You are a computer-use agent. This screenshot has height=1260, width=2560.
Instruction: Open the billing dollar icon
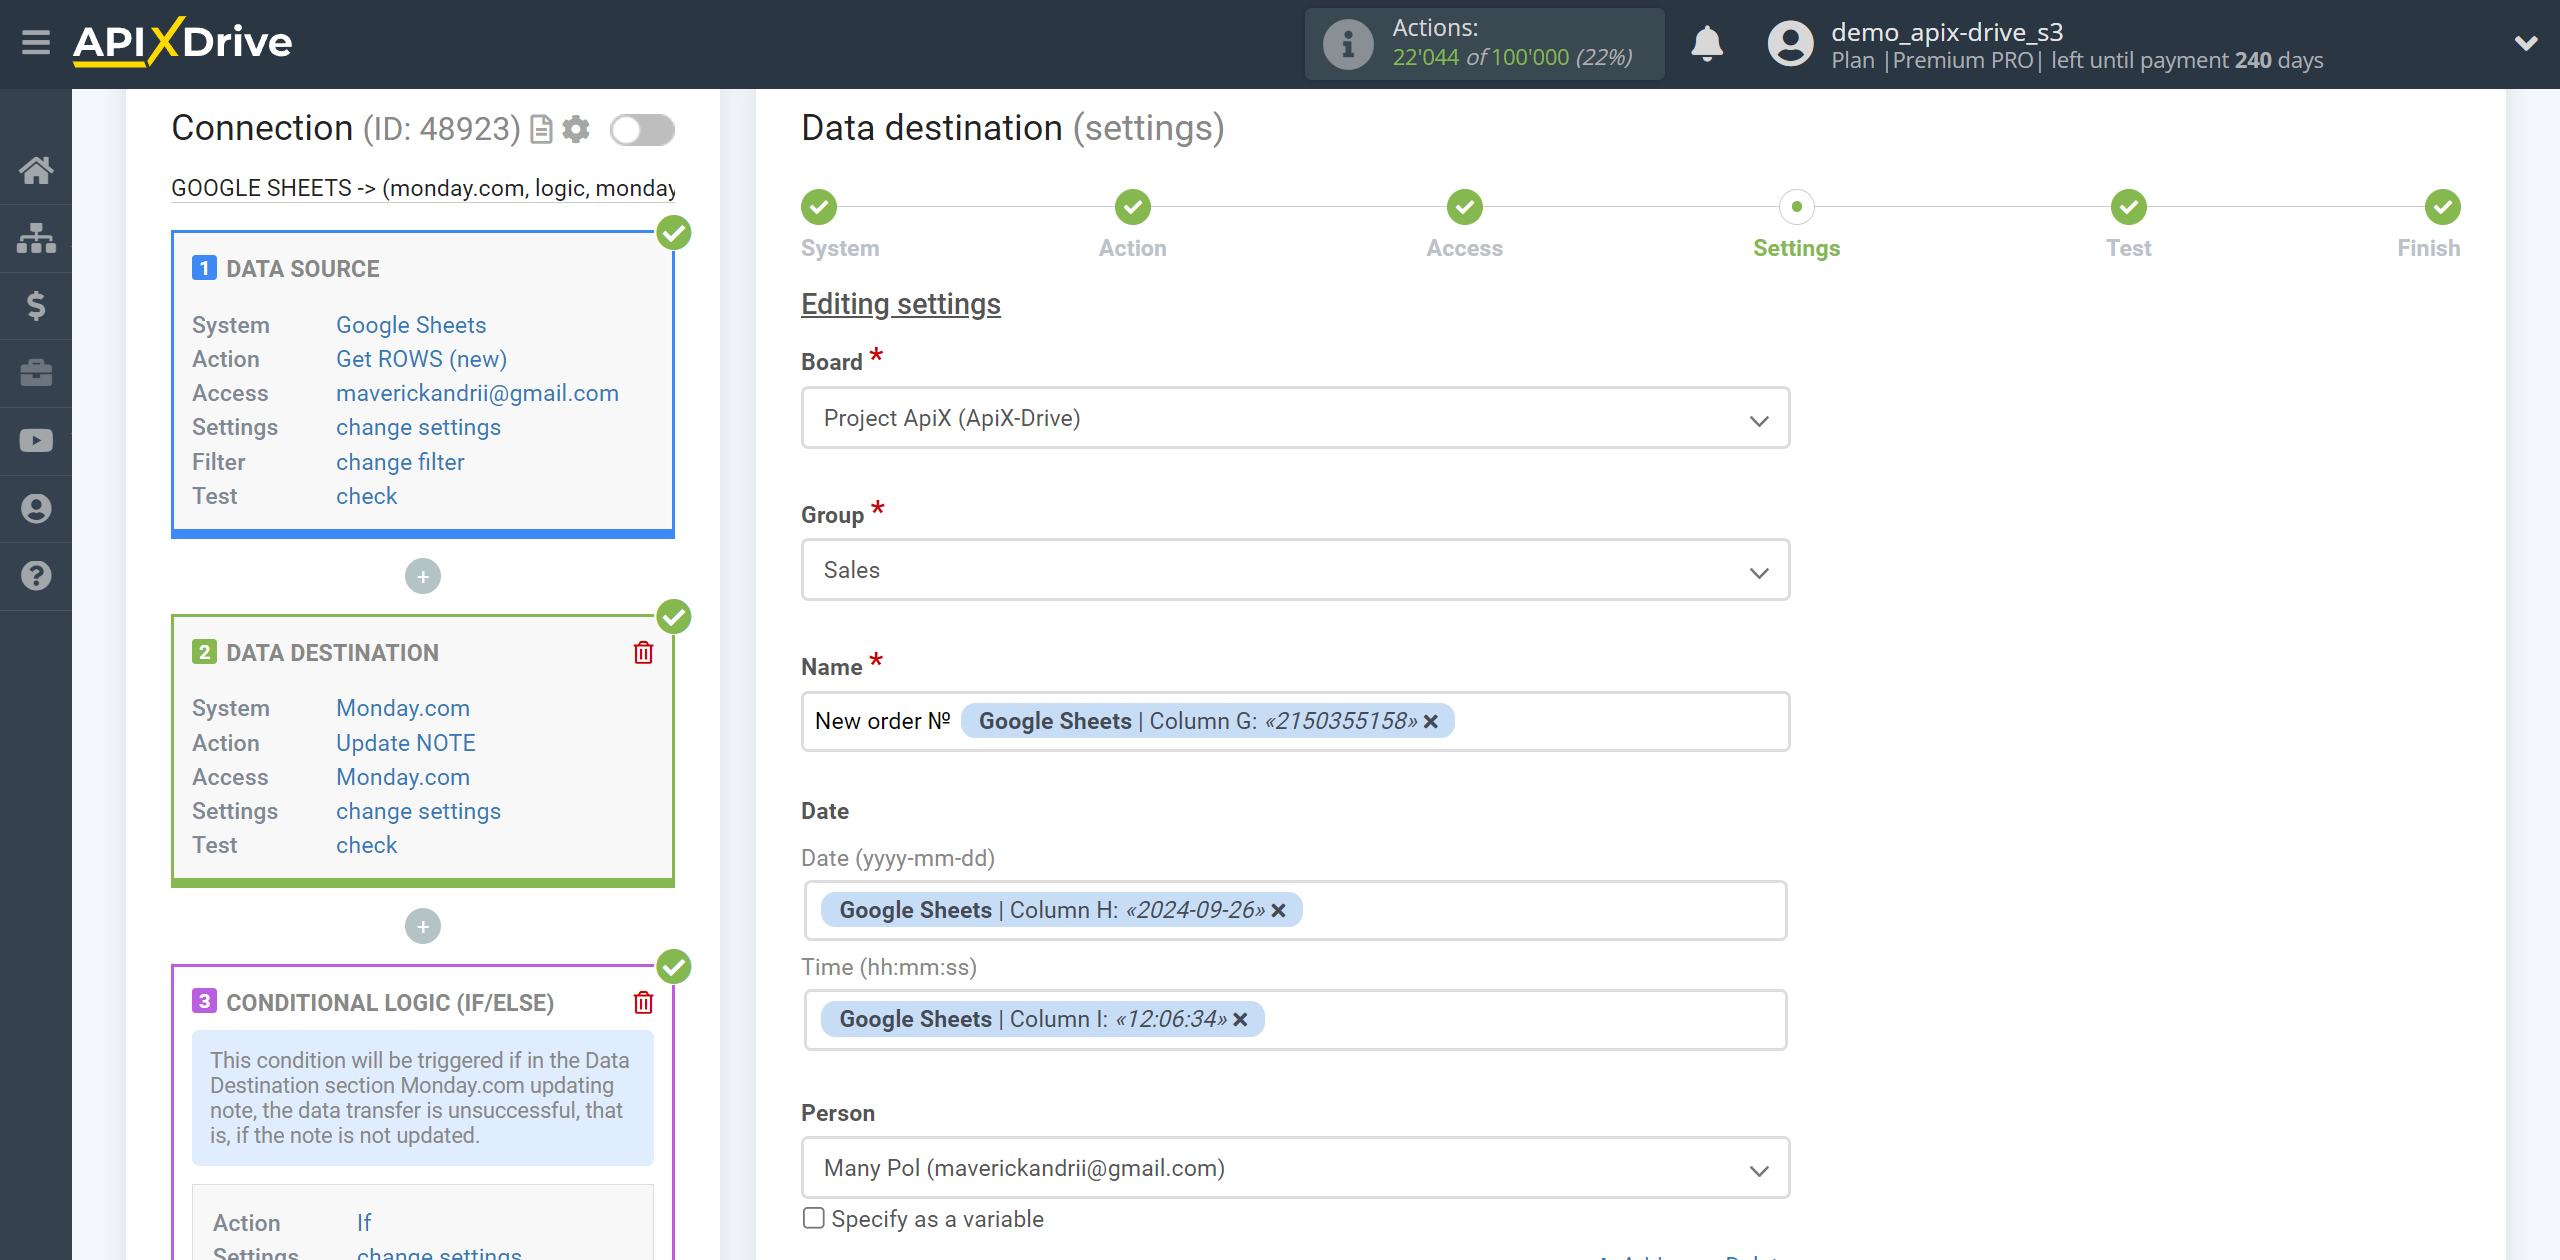(x=36, y=305)
